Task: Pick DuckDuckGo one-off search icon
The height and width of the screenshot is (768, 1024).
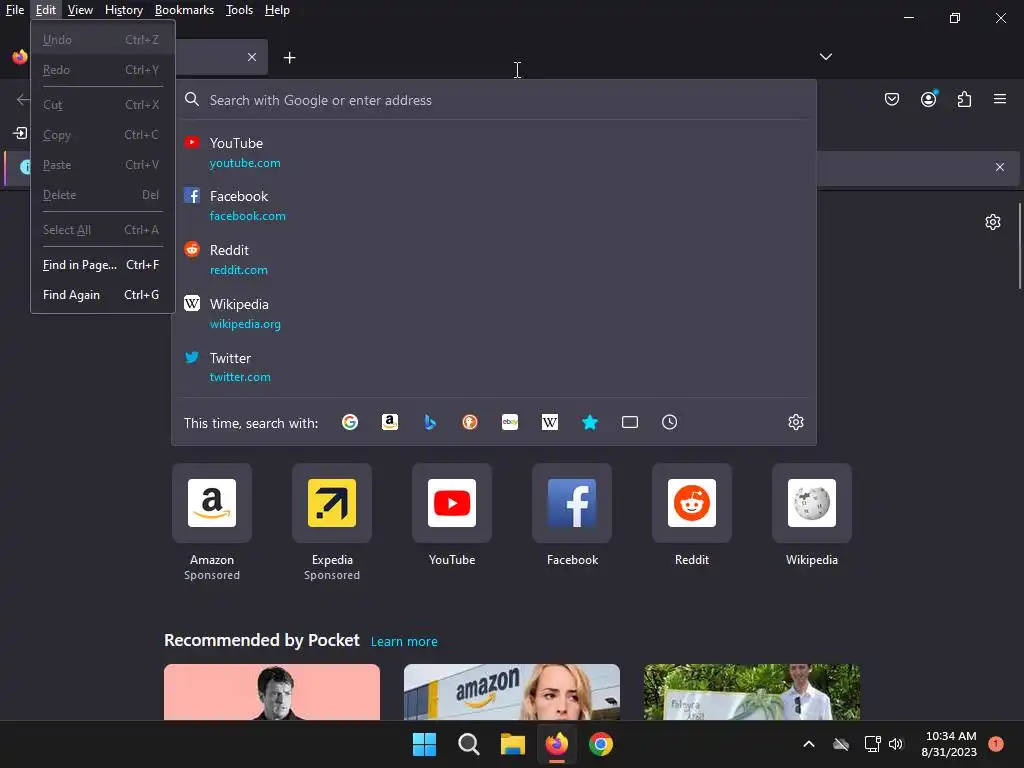Action: tap(470, 423)
